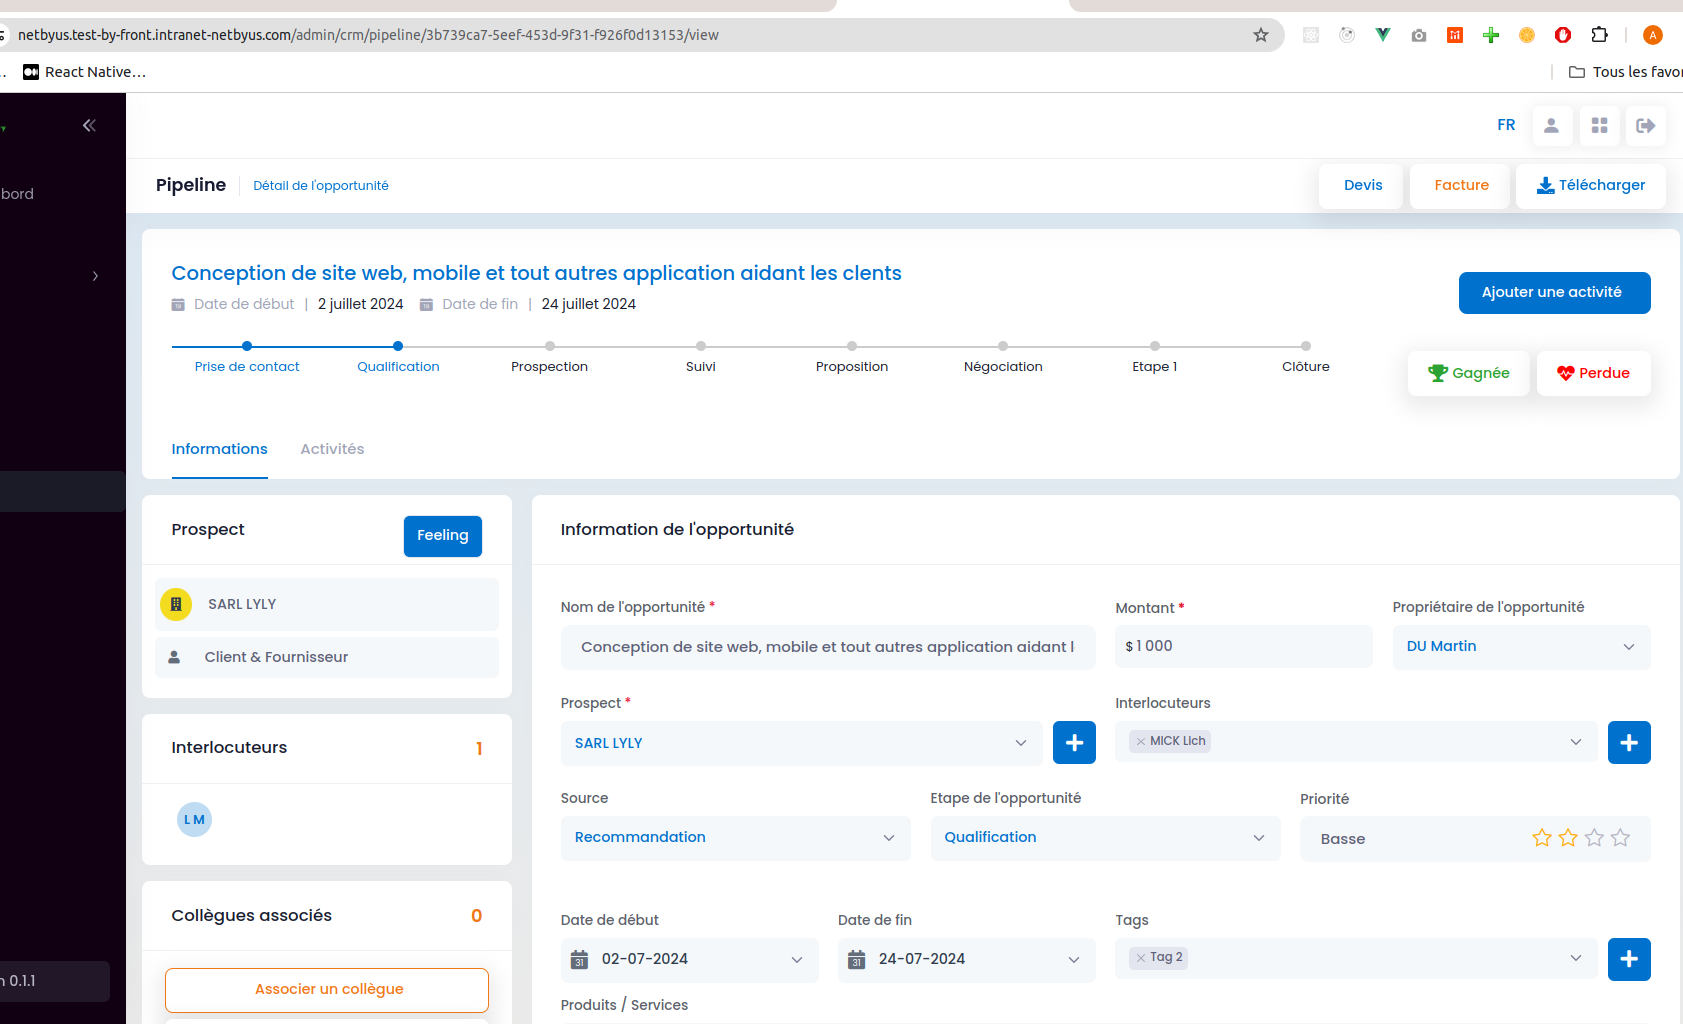Open the Etape de l'opportunité dropdown
The height and width of the screenshot is (1024, 1683).
point(1105,838)
